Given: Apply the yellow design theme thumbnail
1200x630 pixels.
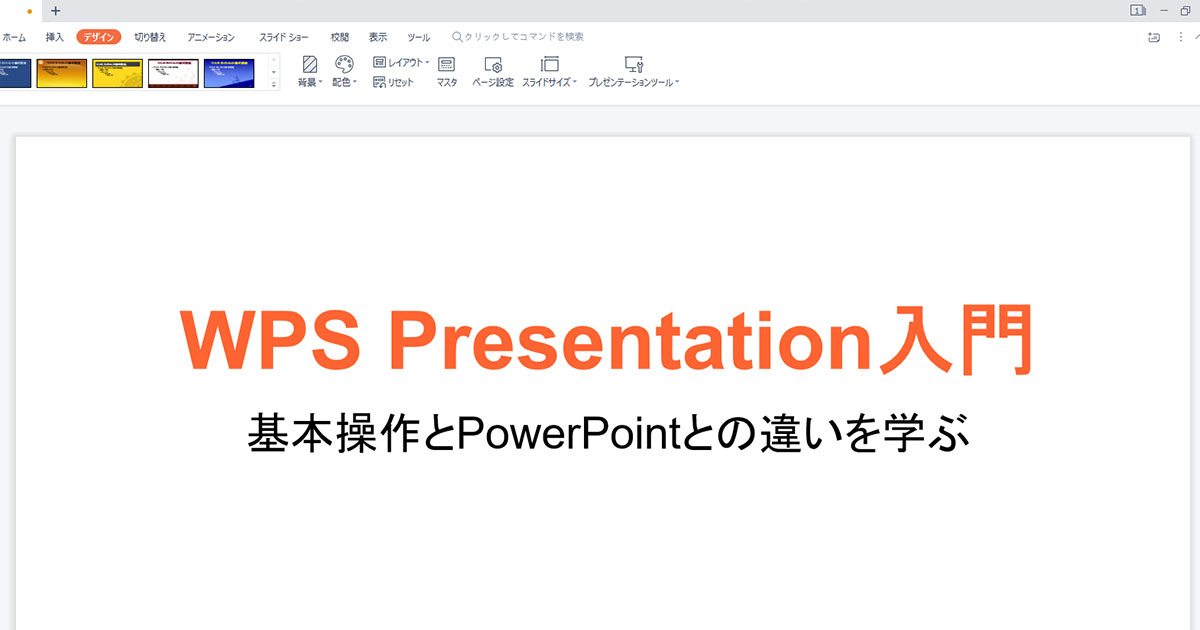Looking at the screenshot, I should coord(117,73).
